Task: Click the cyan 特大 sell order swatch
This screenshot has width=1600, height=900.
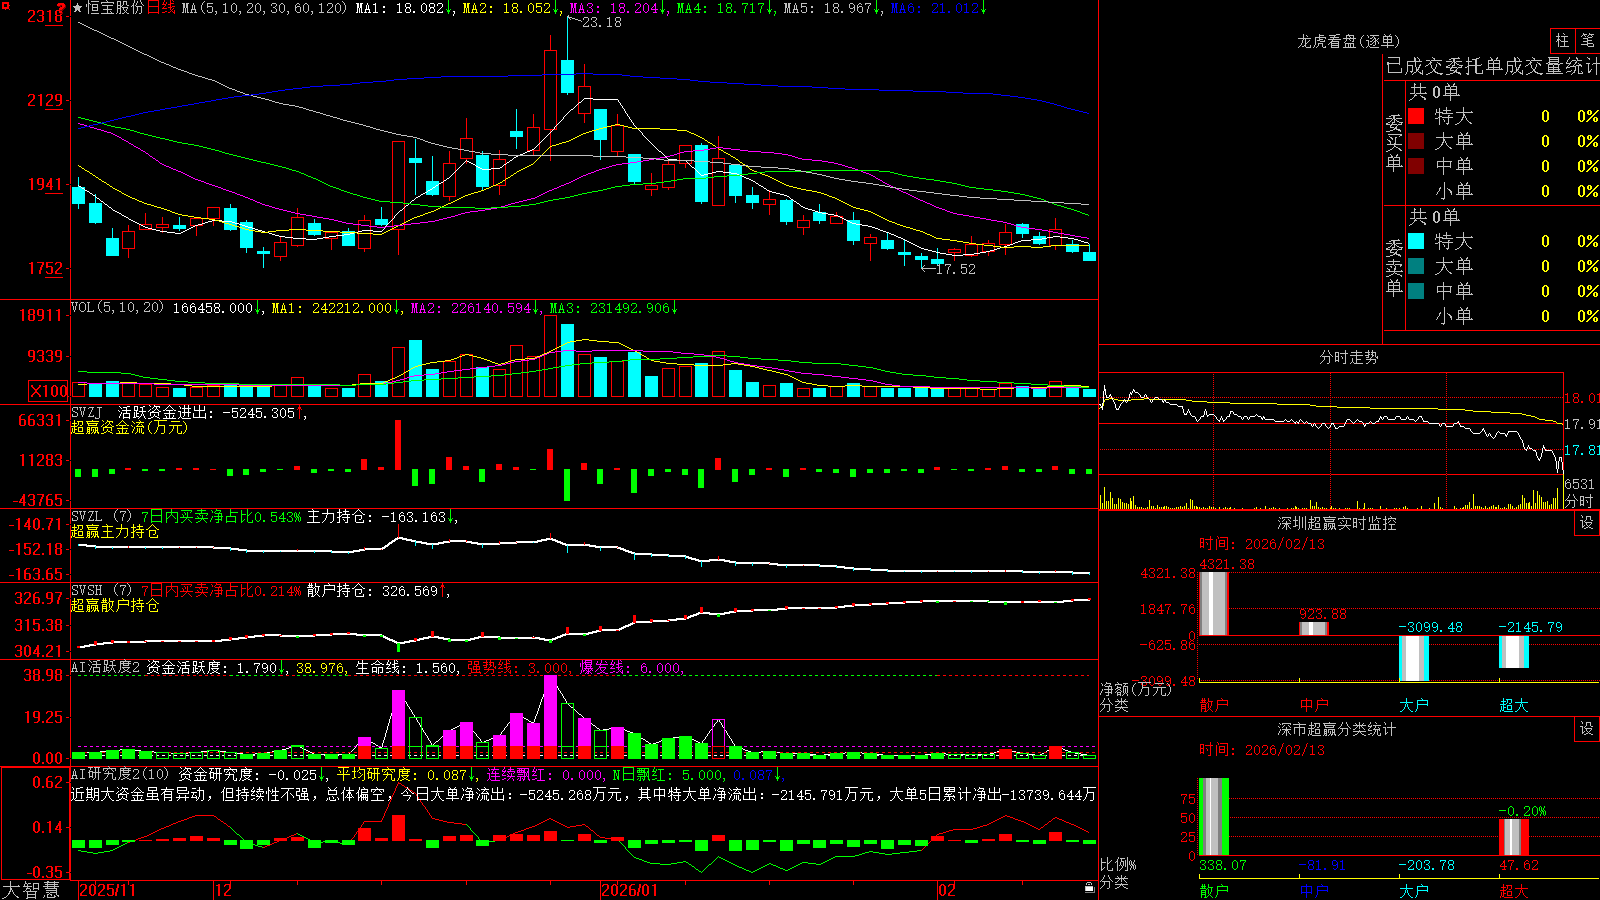Action: tap(1416, 241)
